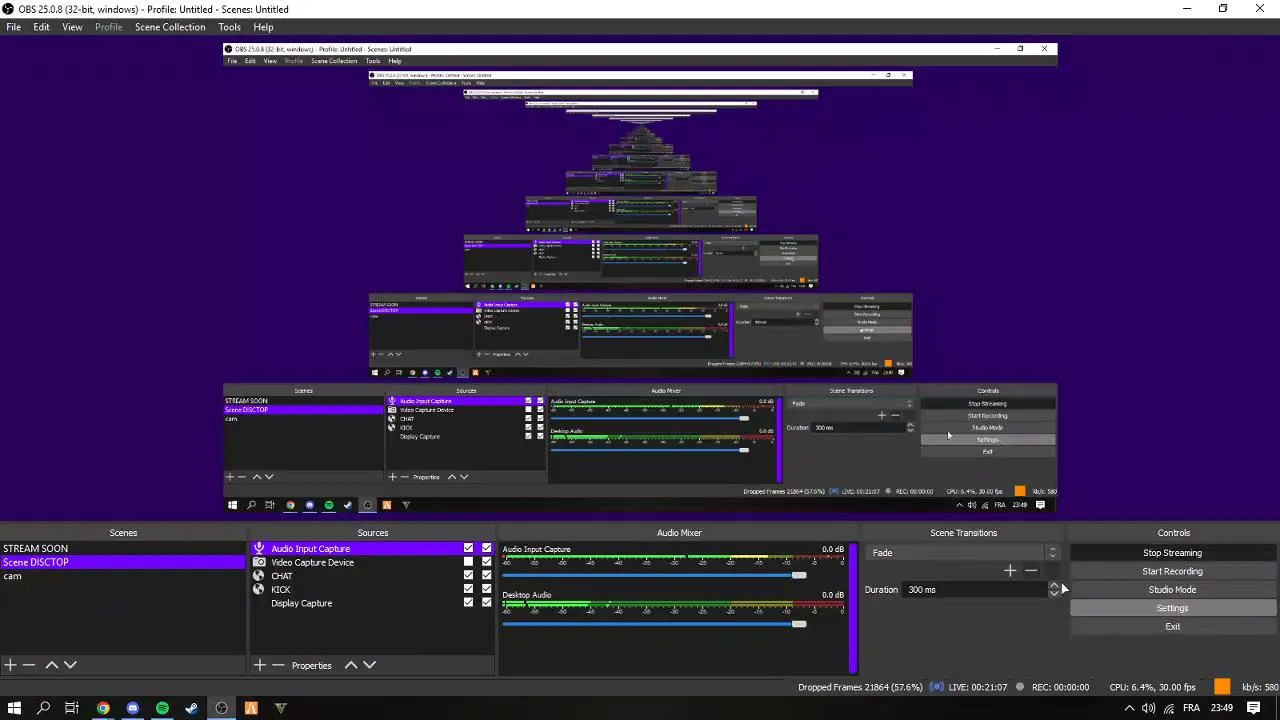Screen dimensions: 1280x720
Task: Toggle visibility checkbox for Audio Input Capture
Action: coord(468,549)
